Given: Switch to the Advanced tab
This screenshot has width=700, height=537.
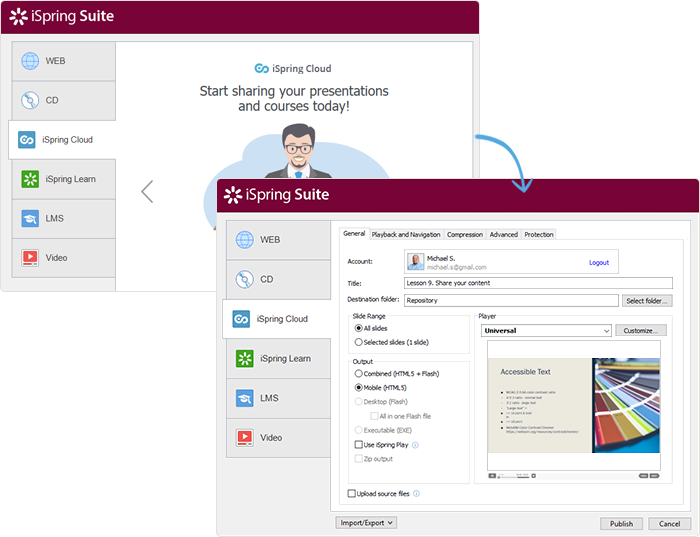Looking at the screenshot, I should (x=504, y=234).
